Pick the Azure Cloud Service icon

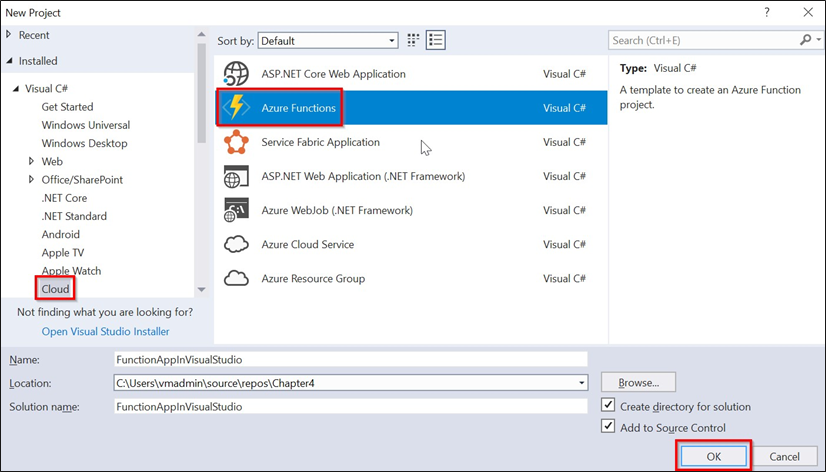point(235,244)
